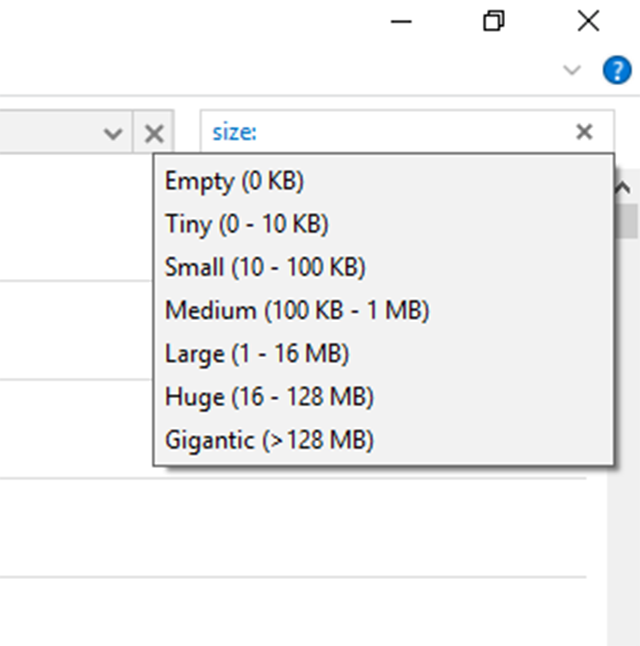Image resolution: width=640 pixels, height=646 pixels.
Task: Filter by Huge (16 - 128 MB)
Action: [269, 397]
